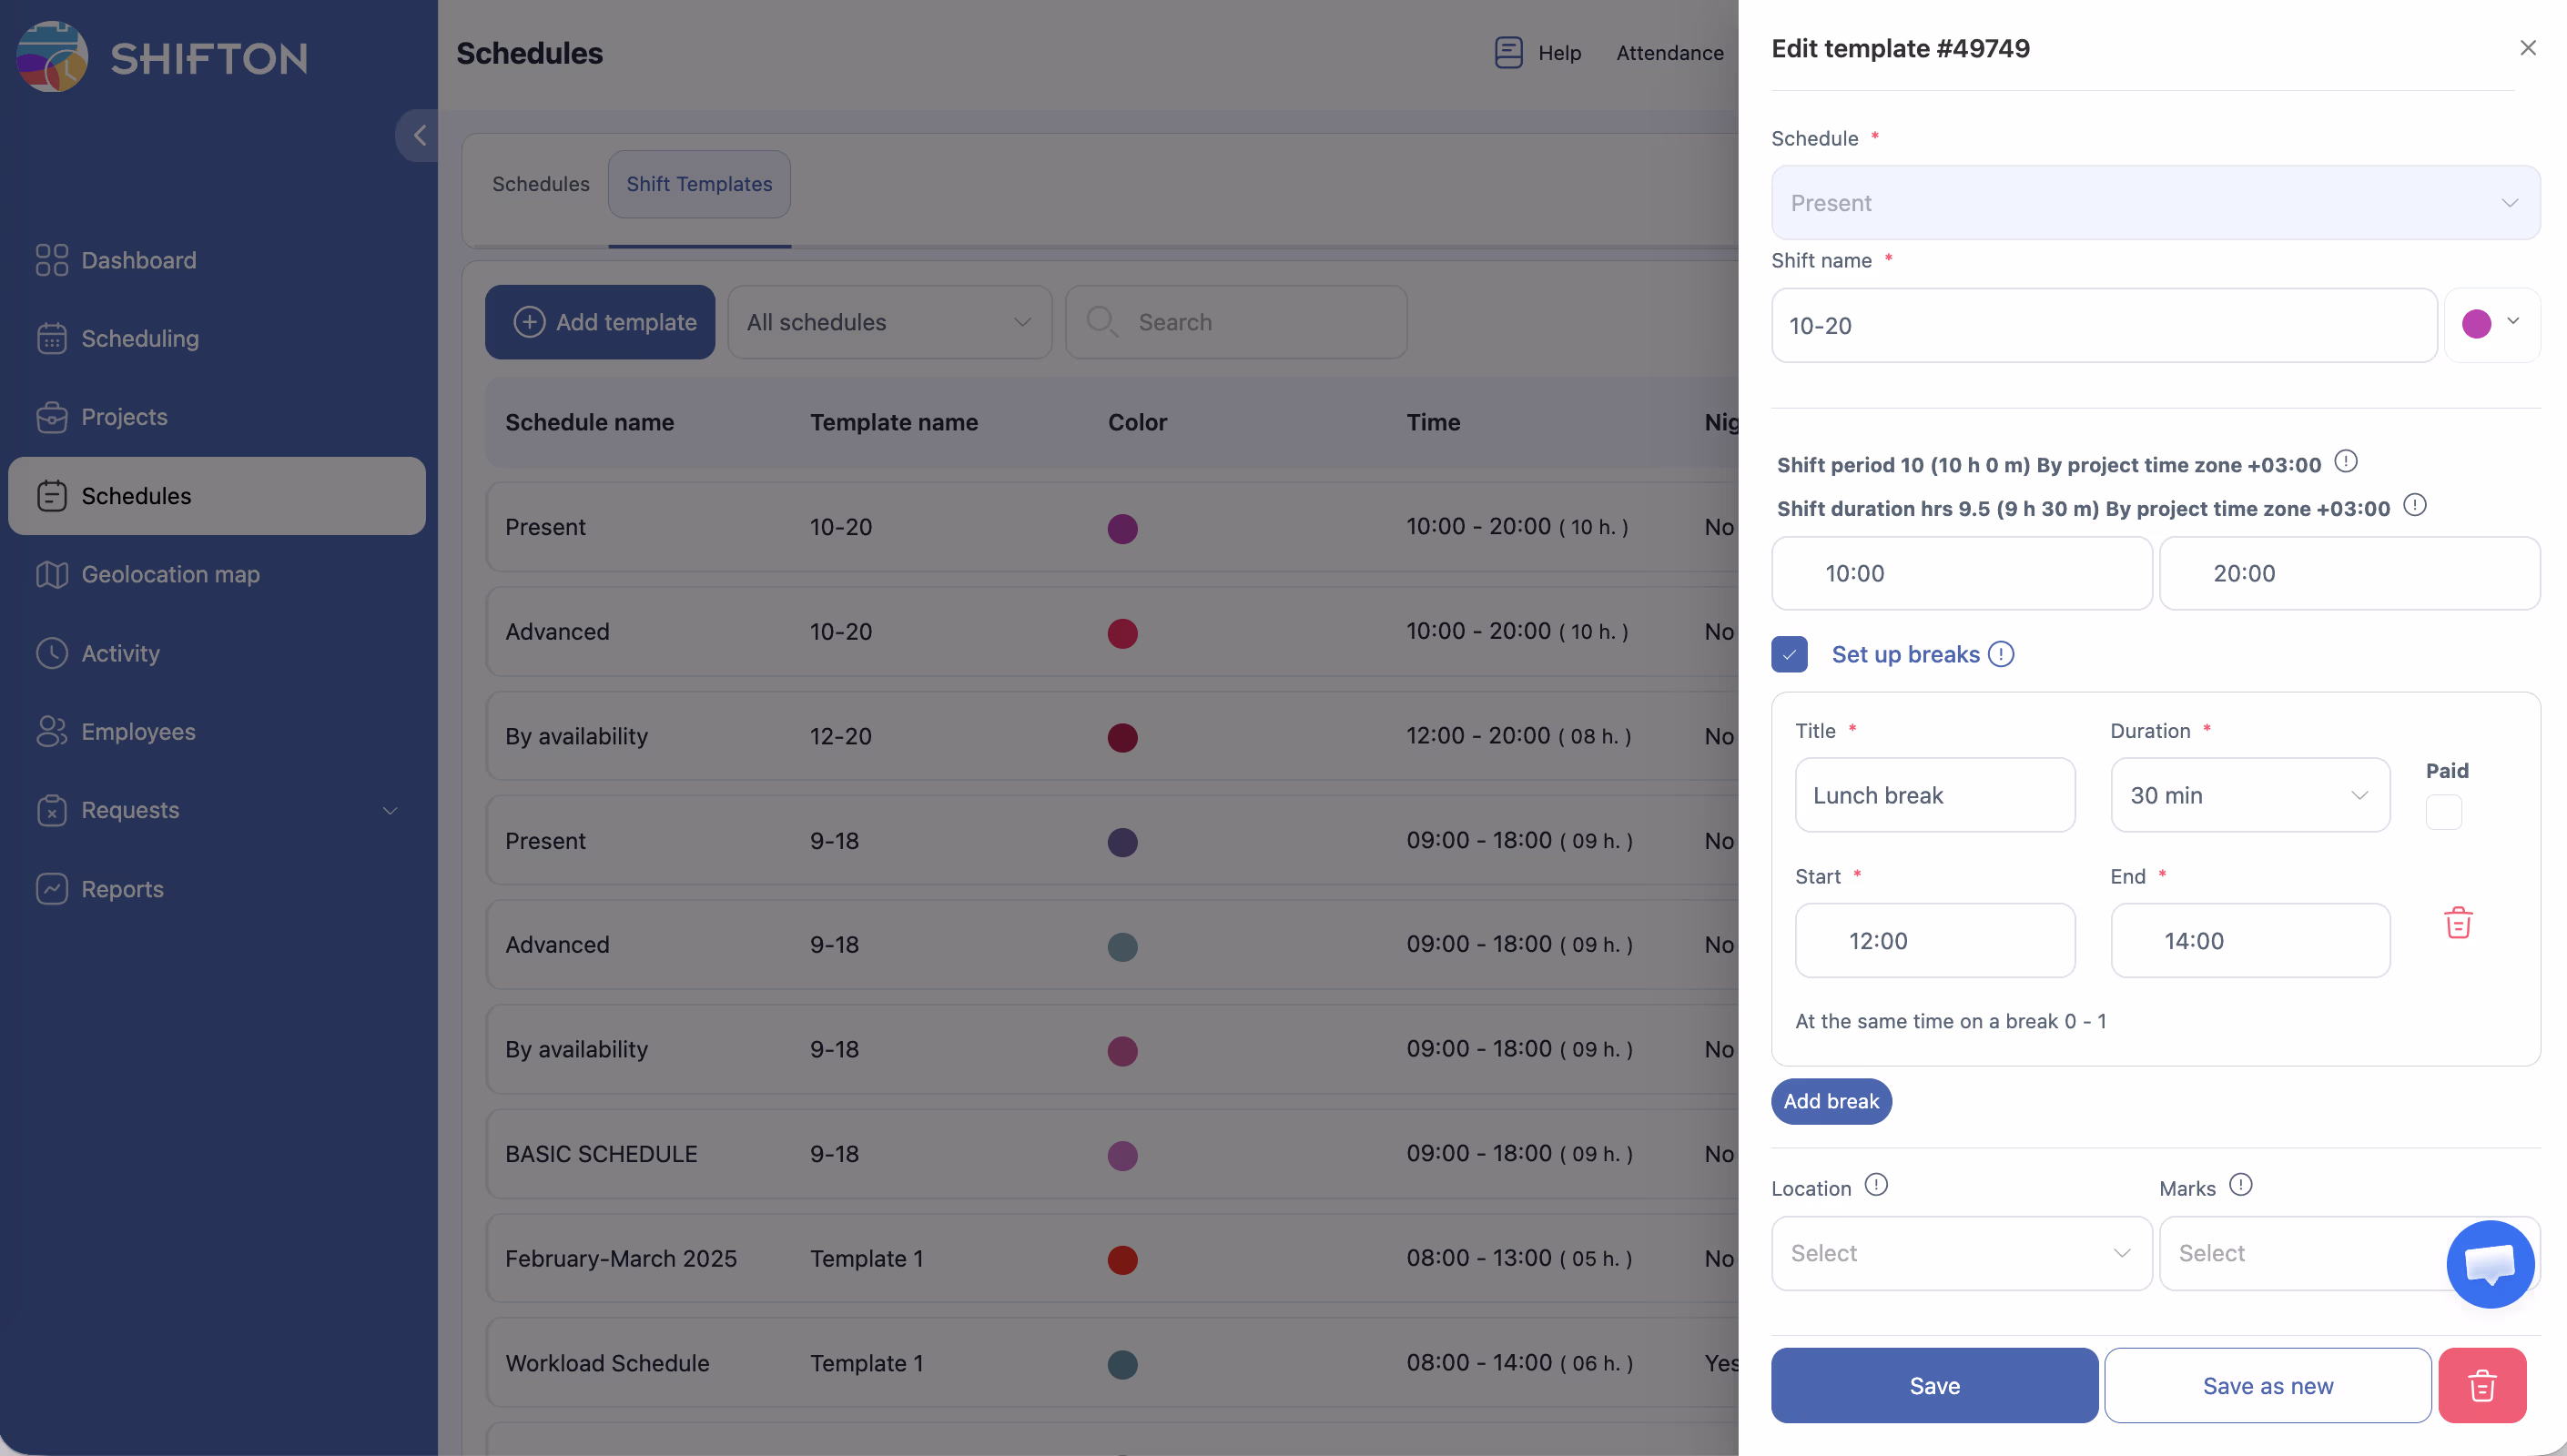The width and height of the screenshot is (2567, 1456).
Task: Click the Add break button
Action: (x=1830, y=1101)
